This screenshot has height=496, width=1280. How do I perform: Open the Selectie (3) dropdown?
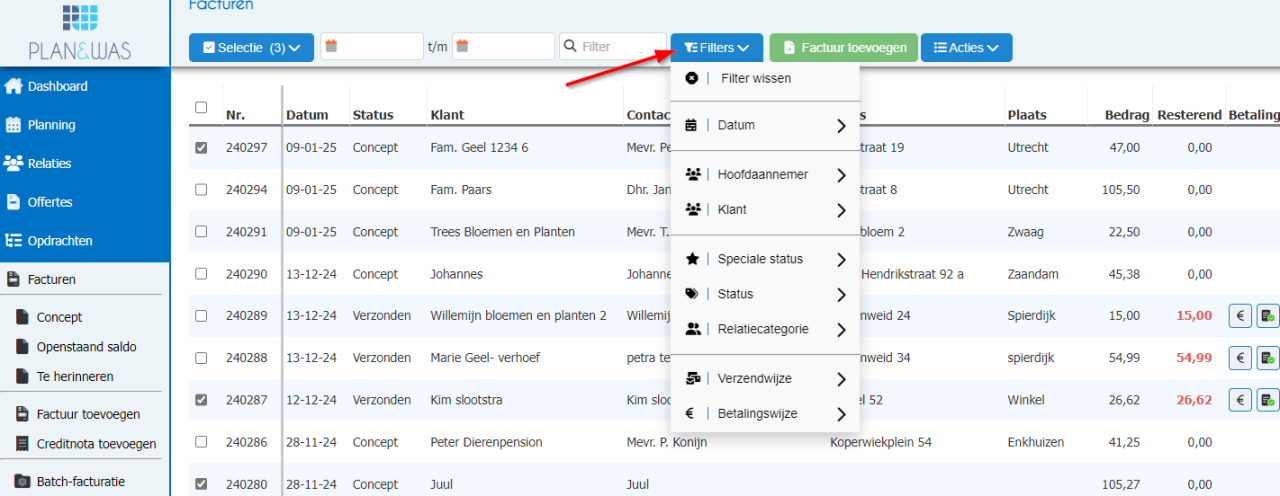251,47
